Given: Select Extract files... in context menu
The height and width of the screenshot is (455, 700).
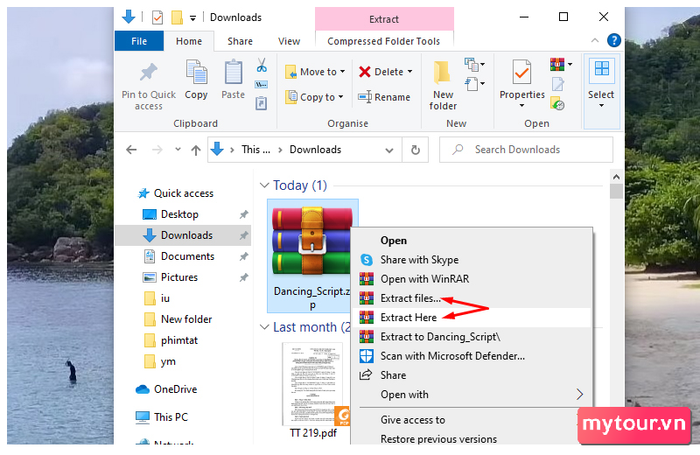Looking at the screenshot, I should [409, 298].
